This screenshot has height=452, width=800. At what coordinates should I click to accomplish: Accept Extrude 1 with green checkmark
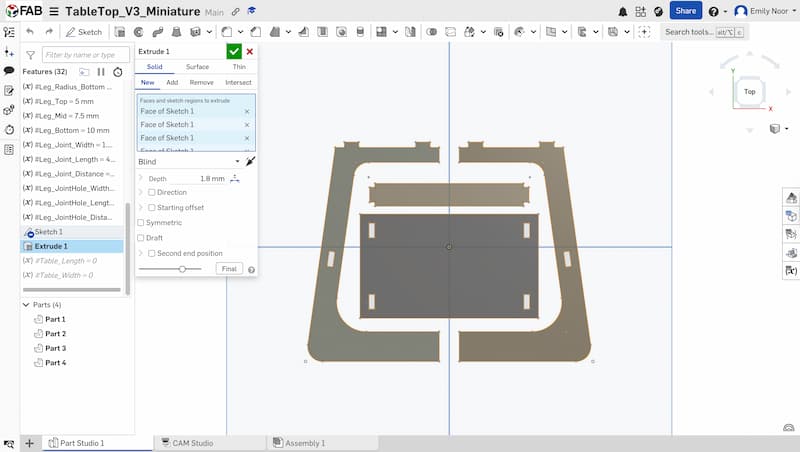pyautogui.click(x=234, y=51)
